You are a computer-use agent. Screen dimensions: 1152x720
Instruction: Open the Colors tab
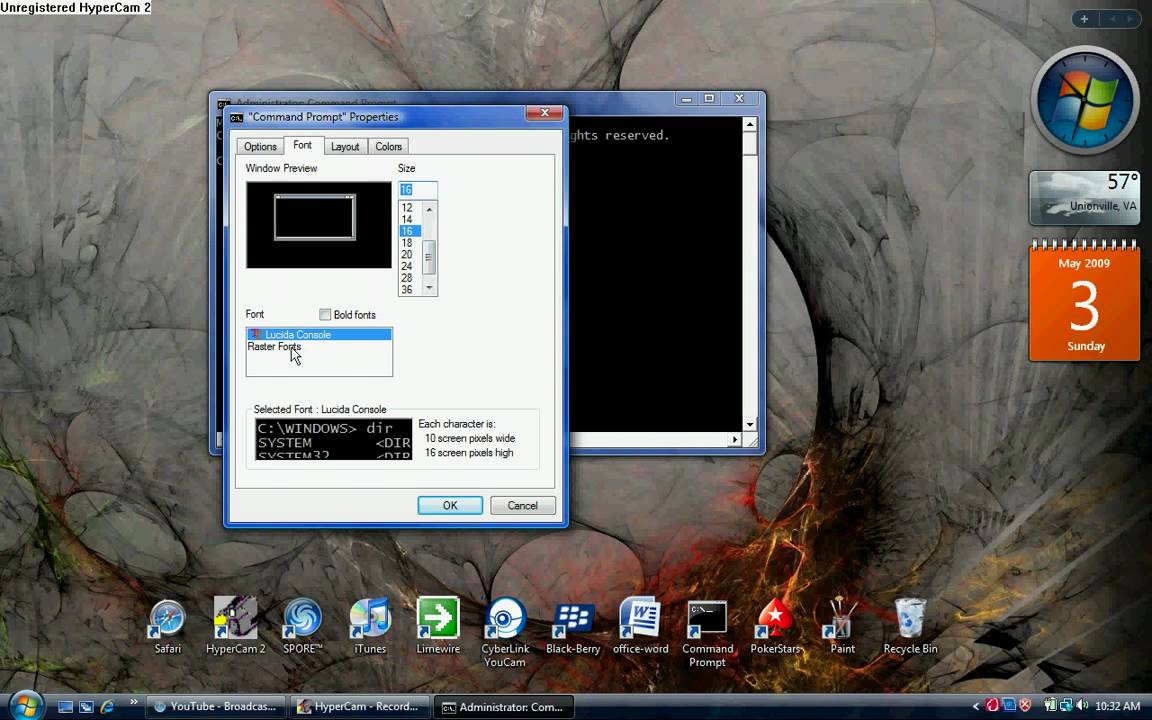[x=388, y=146]
